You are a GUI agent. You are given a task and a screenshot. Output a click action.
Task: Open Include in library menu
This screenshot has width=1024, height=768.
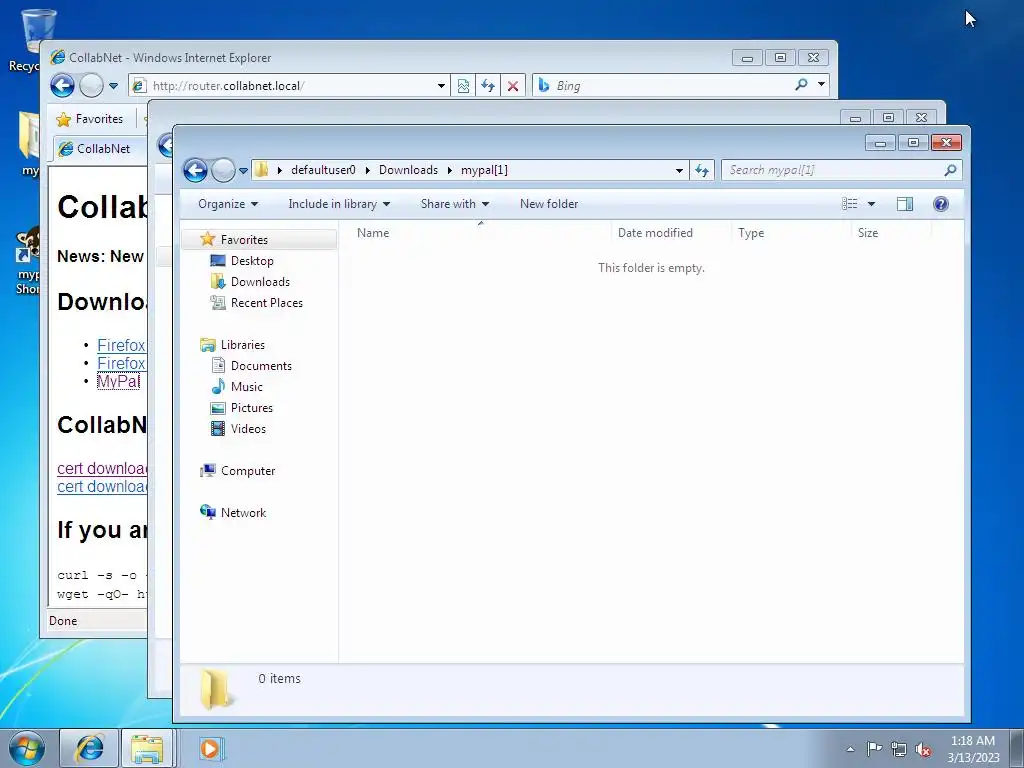coord(339,204)
